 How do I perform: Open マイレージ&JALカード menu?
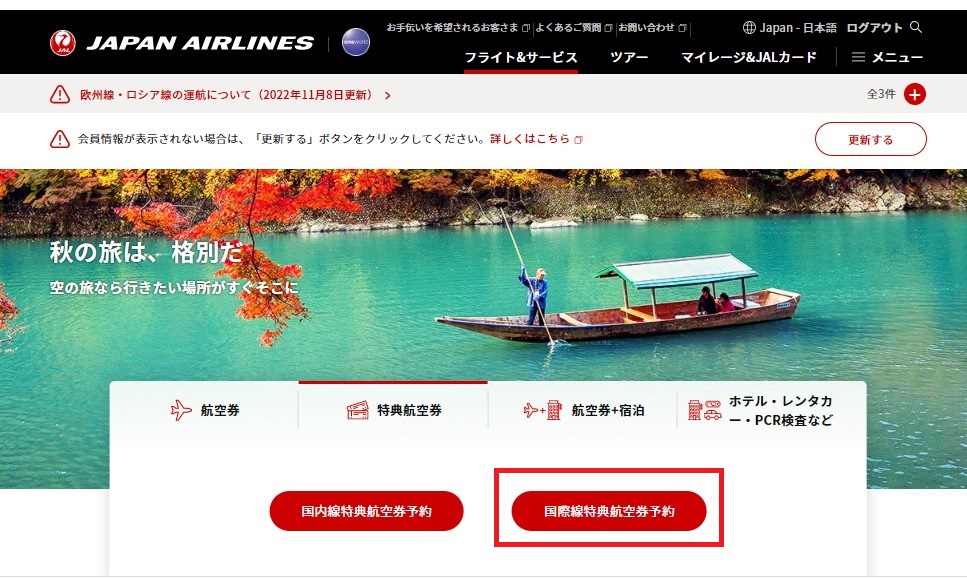(749, 57)
